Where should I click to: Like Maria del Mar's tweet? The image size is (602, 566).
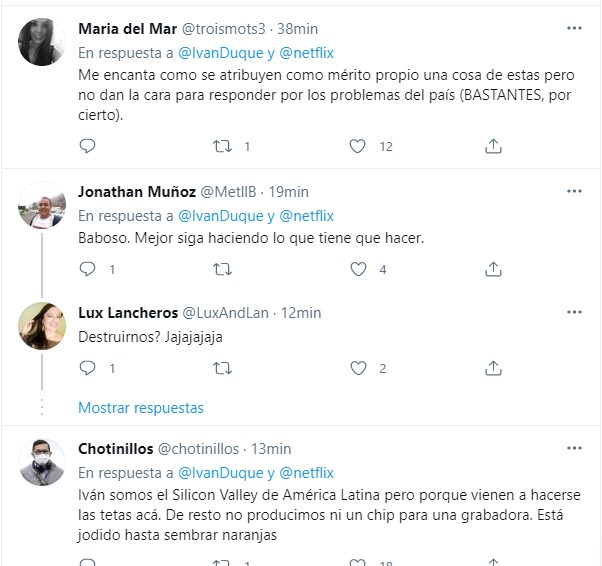pyautogui.click(x=357, y=146)
